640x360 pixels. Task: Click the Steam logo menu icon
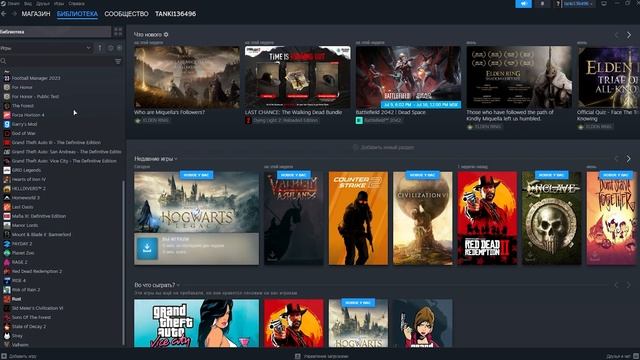(3, 3)
